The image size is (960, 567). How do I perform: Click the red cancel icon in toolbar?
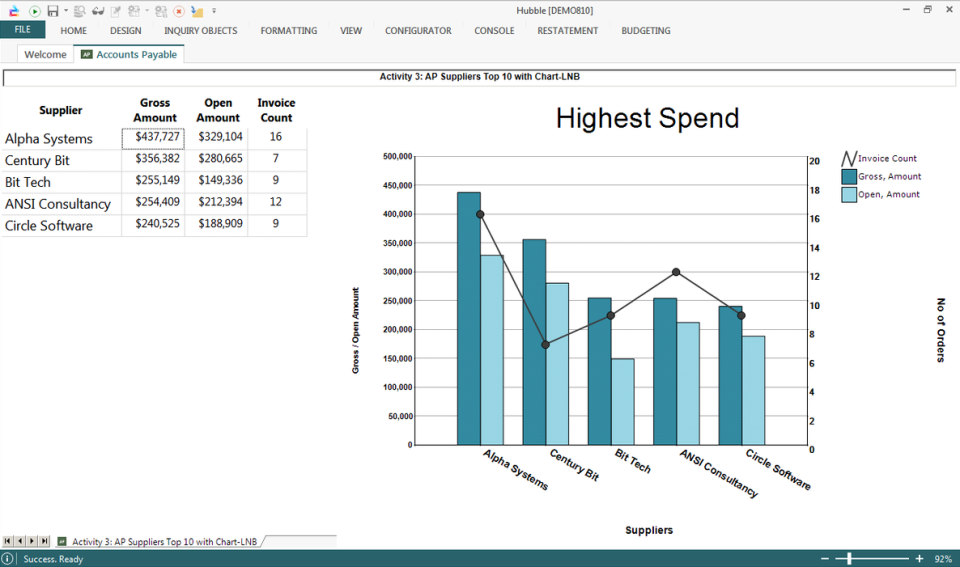(178, 10)
